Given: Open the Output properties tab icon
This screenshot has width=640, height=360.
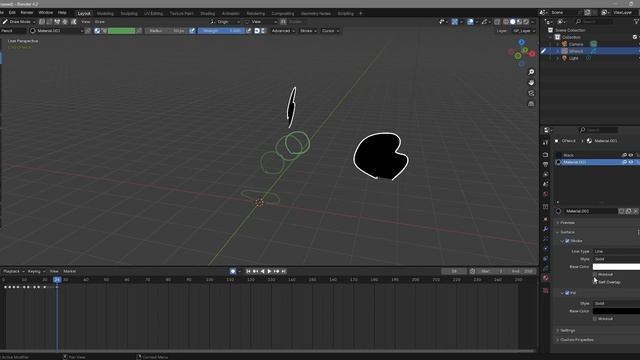Looking at the screenshot, I should [546, 164].
